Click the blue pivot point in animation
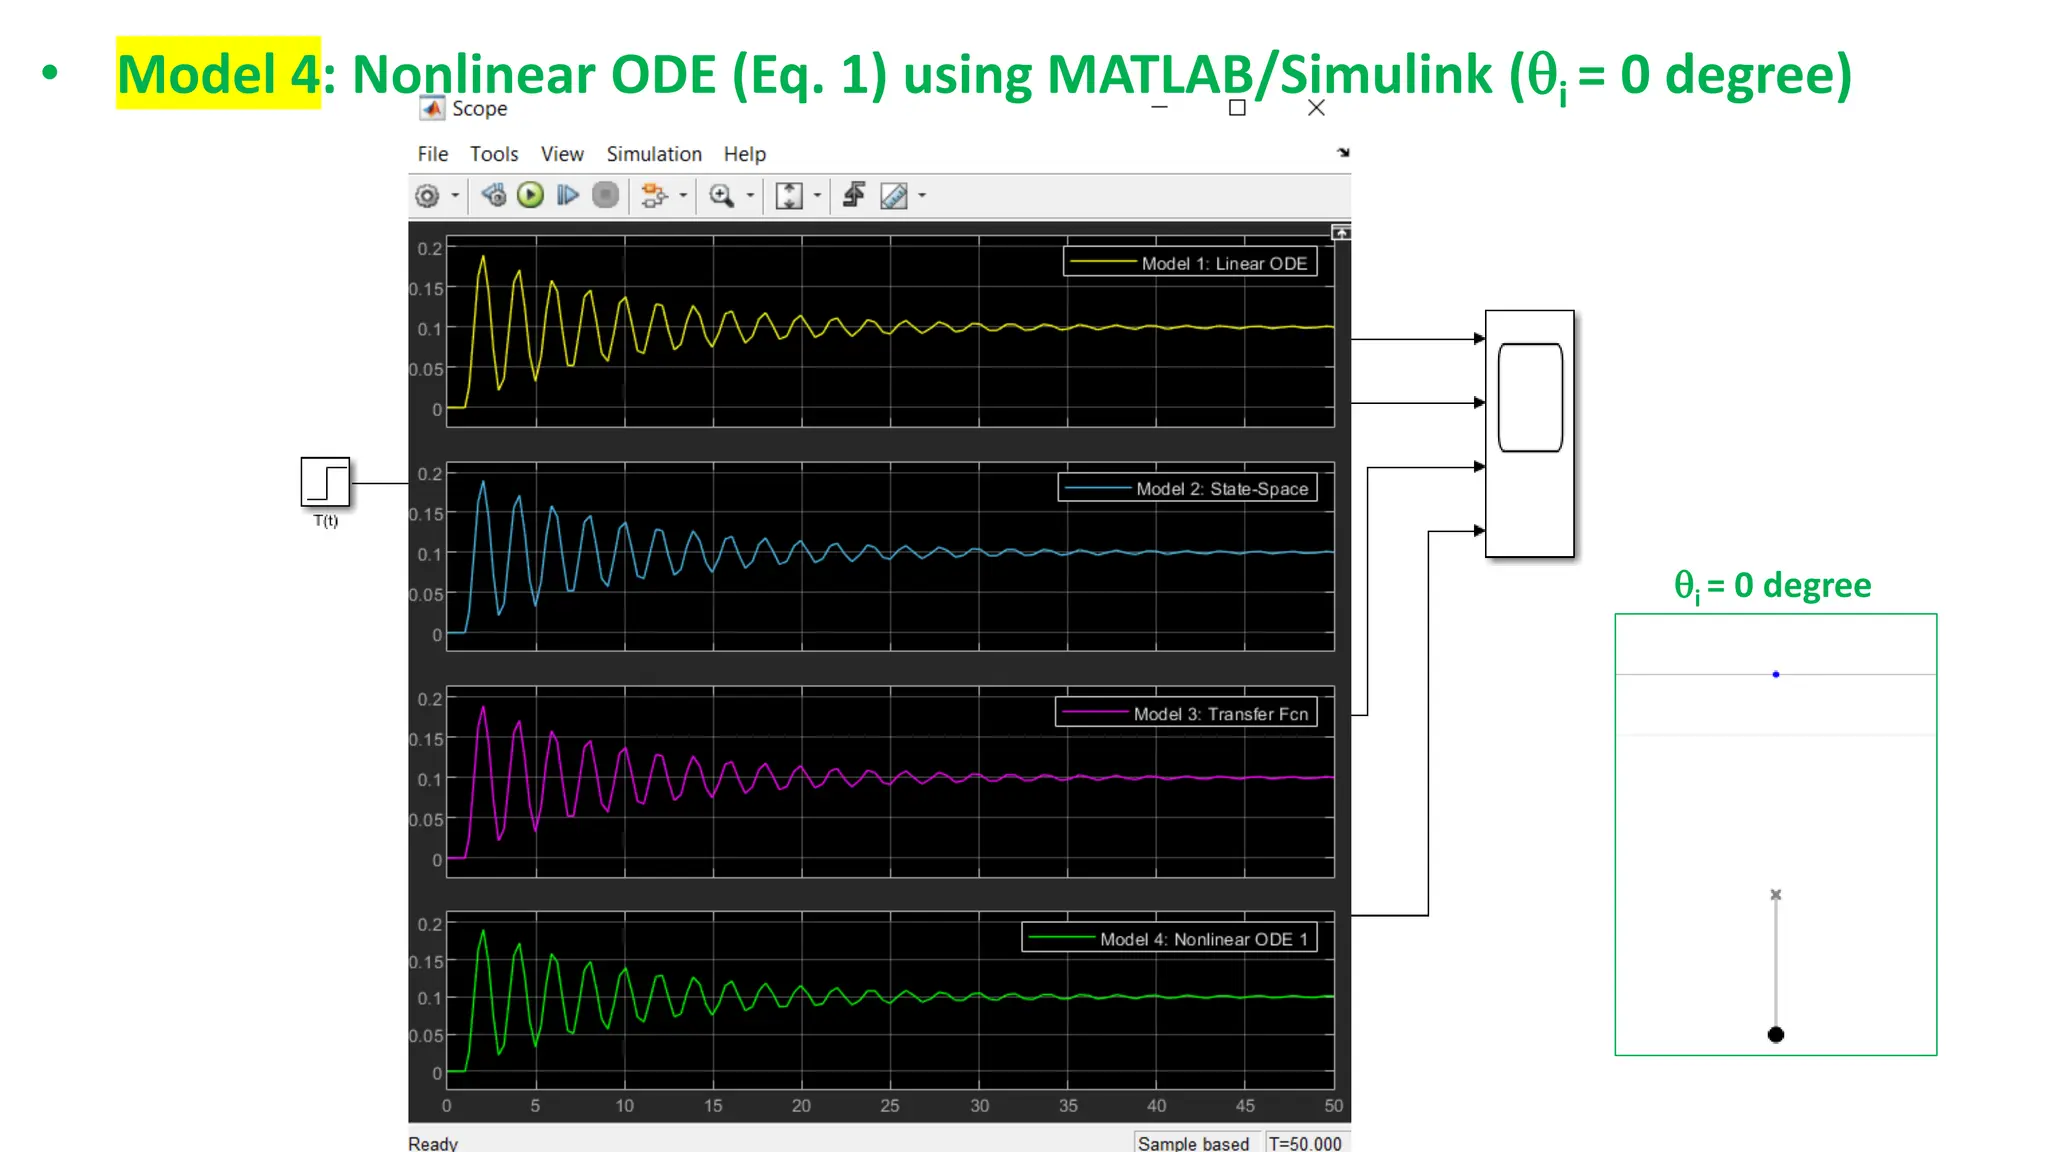The height and width of the screenshot is (1152, 2048). pos(1776,674)
